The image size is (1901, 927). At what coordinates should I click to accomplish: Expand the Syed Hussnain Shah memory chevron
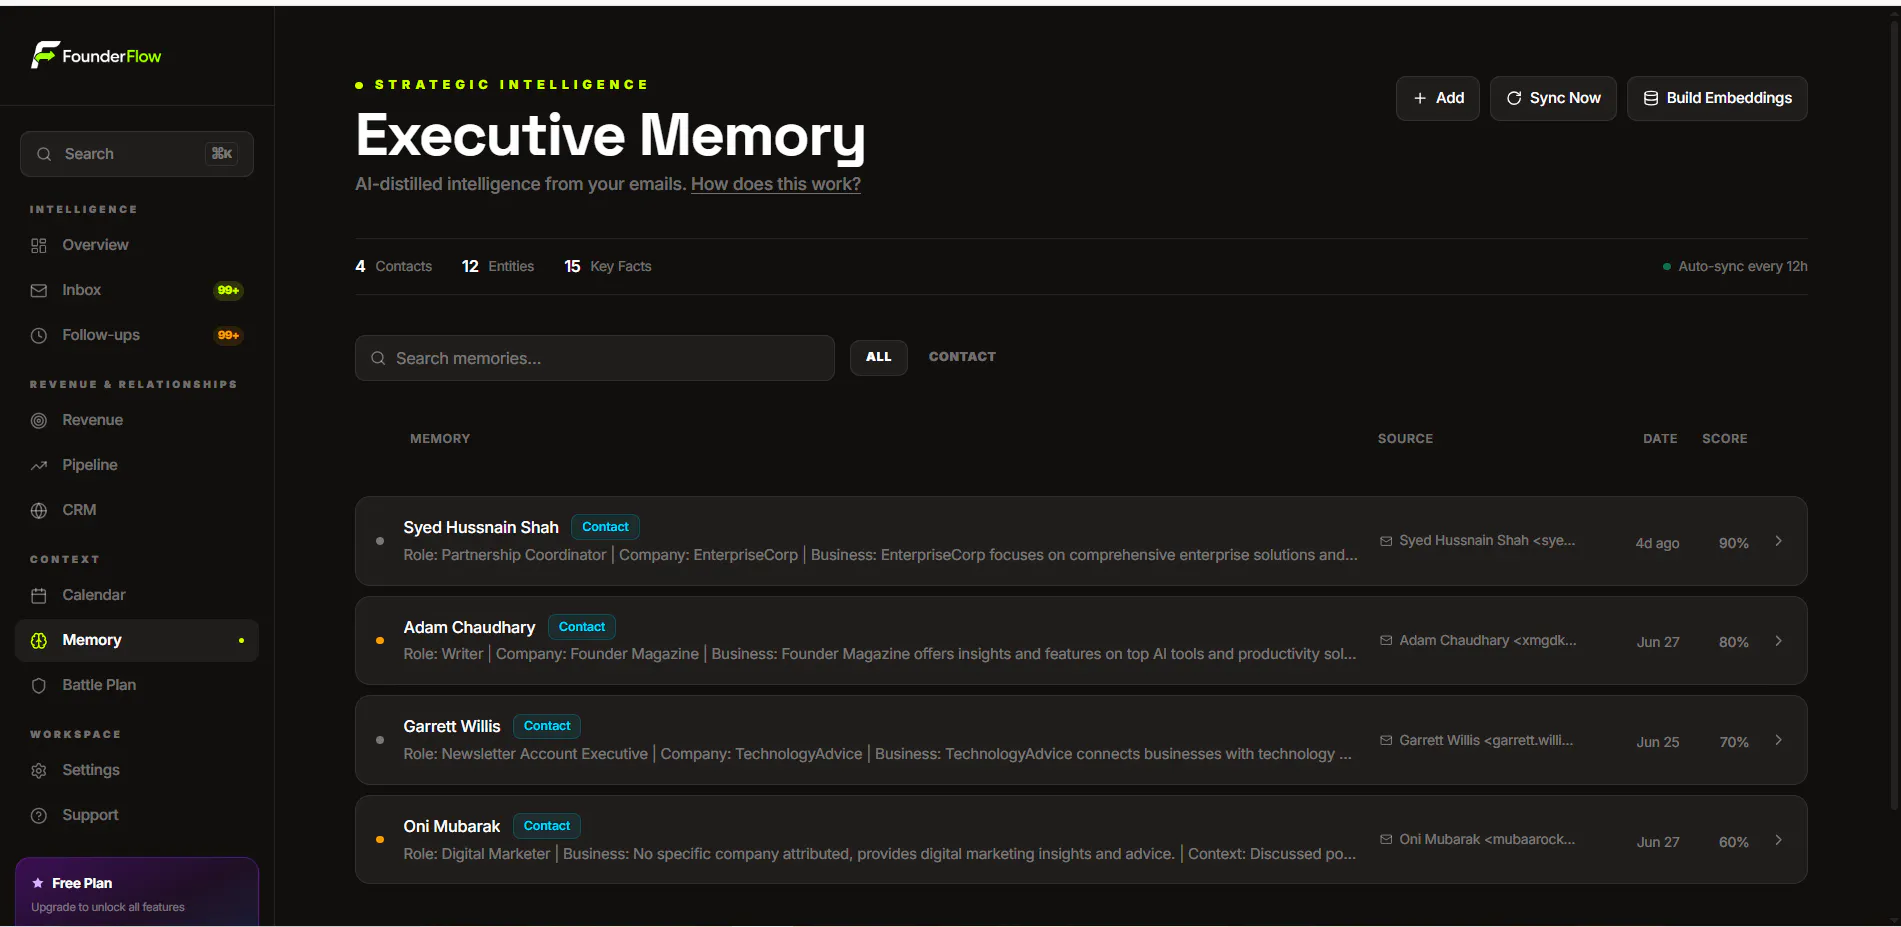pyautogui.click(x=1778, y=541)
